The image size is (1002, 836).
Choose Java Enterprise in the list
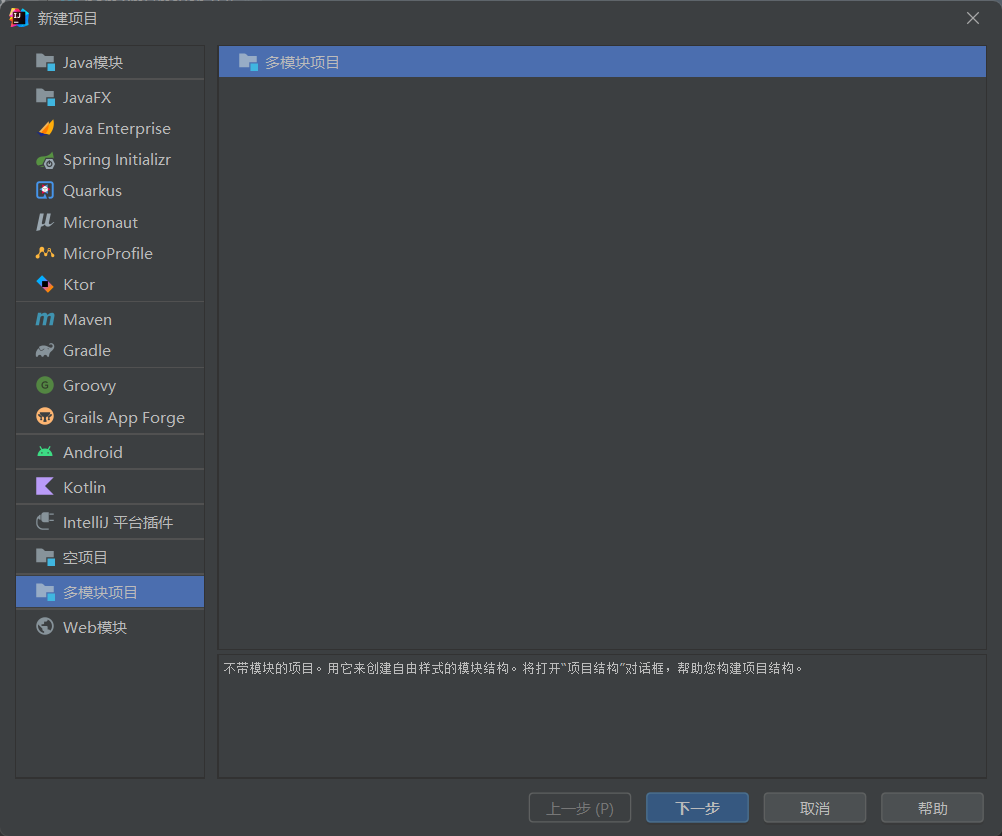coord(110,128)
